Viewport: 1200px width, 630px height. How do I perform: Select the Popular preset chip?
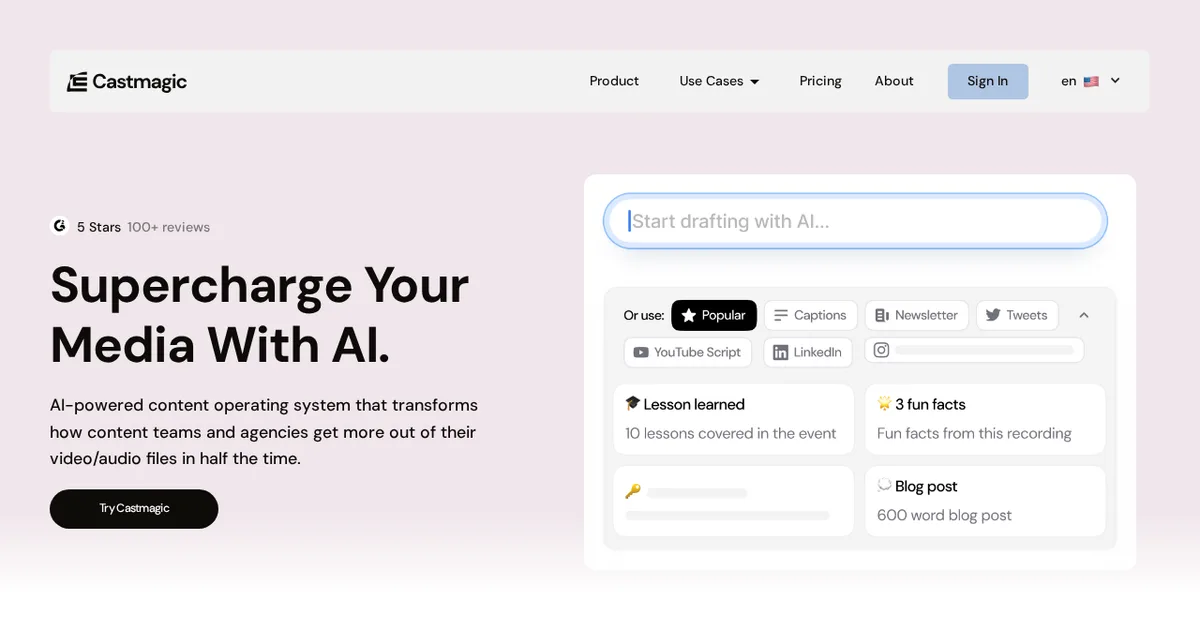coord(714,315)
